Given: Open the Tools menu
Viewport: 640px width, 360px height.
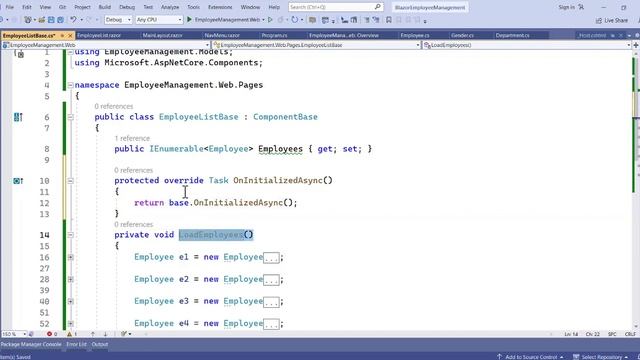Looking at the screenshot, I should point(193,7).
